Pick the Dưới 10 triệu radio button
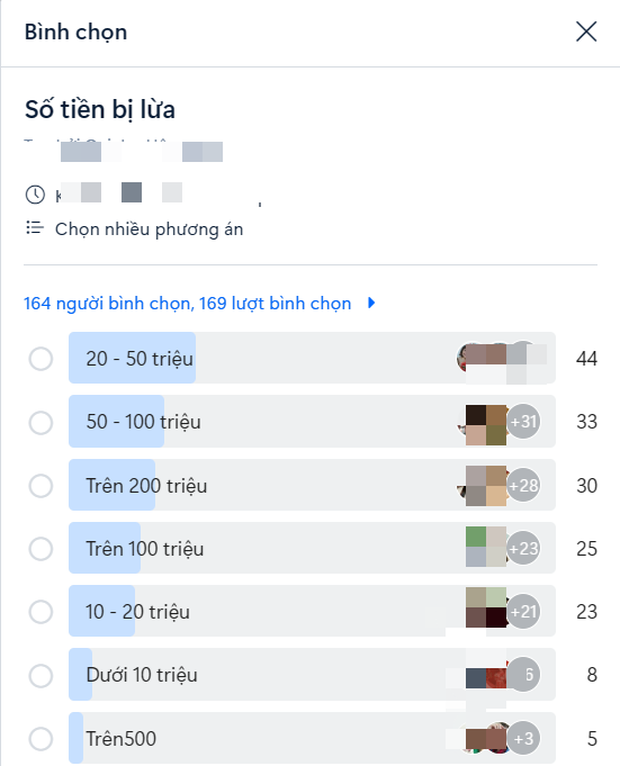This screenshot has width=620, height=766. (41, 676)
